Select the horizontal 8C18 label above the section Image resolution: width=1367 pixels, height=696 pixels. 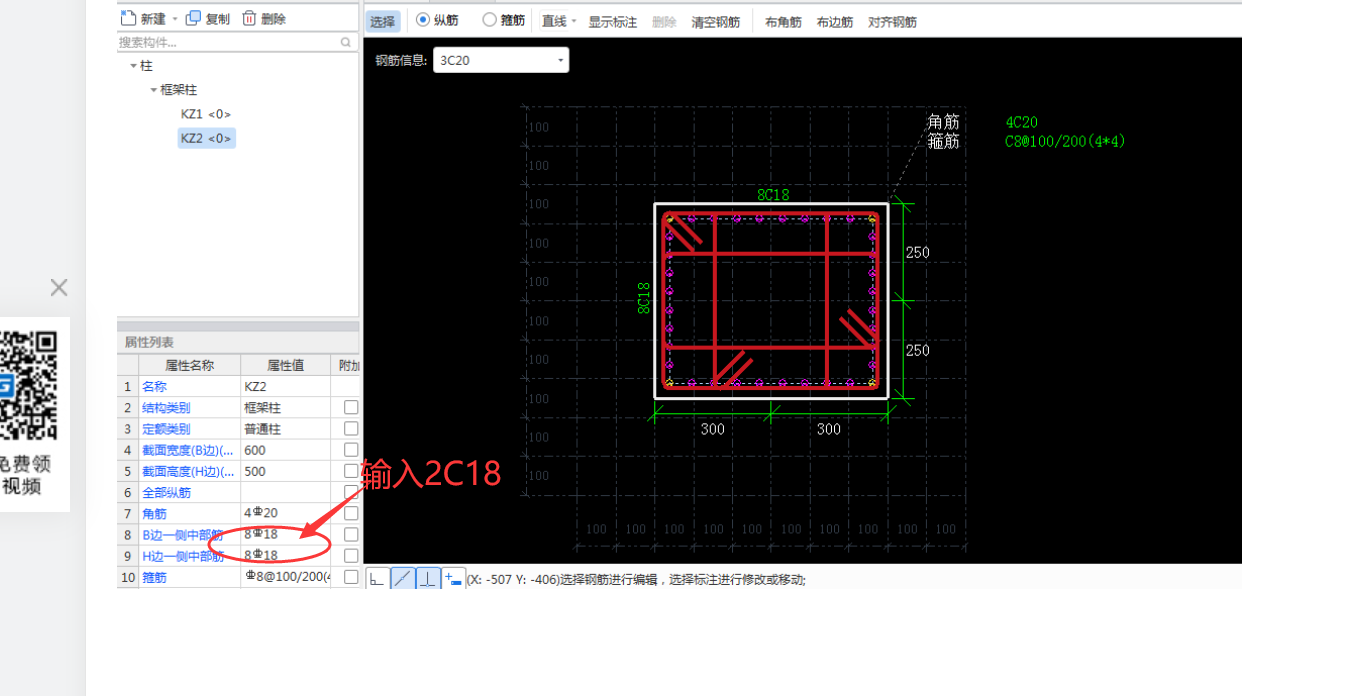click(x=773, y=195)
